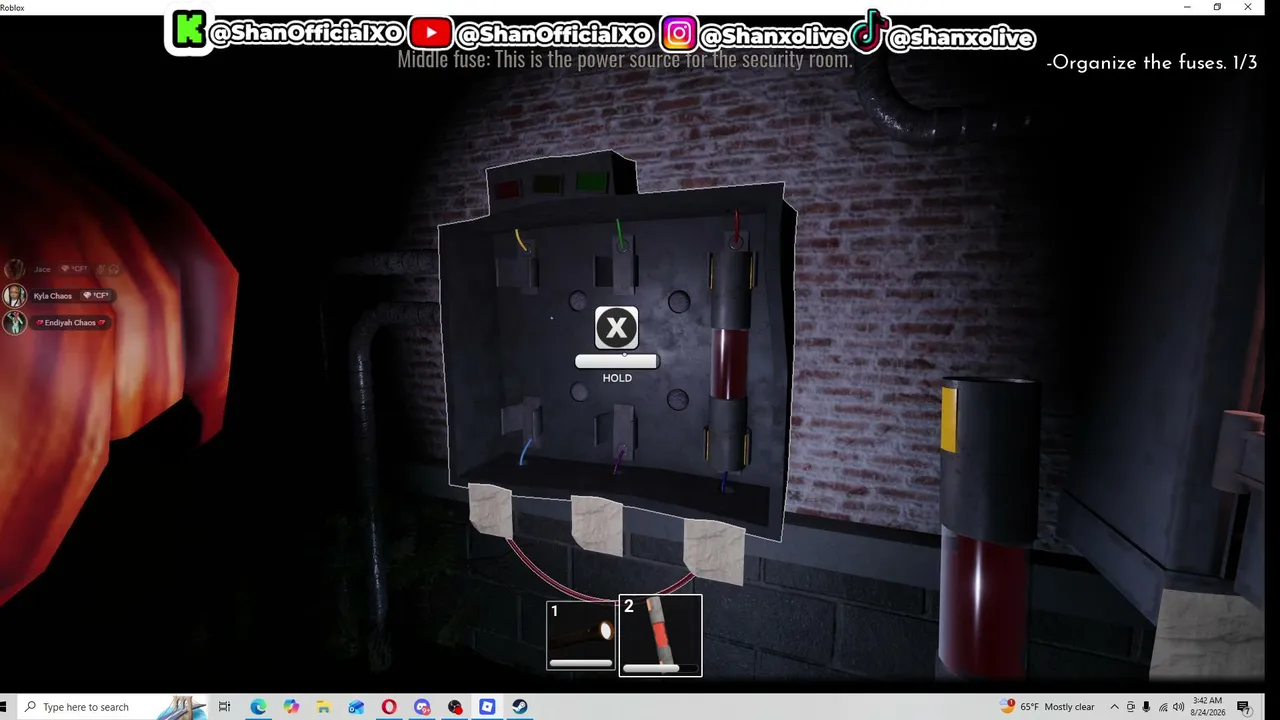Screen dimensions: 1280x720
Task: Open the Windows Start menu
Action: click(x=5, y=707)
